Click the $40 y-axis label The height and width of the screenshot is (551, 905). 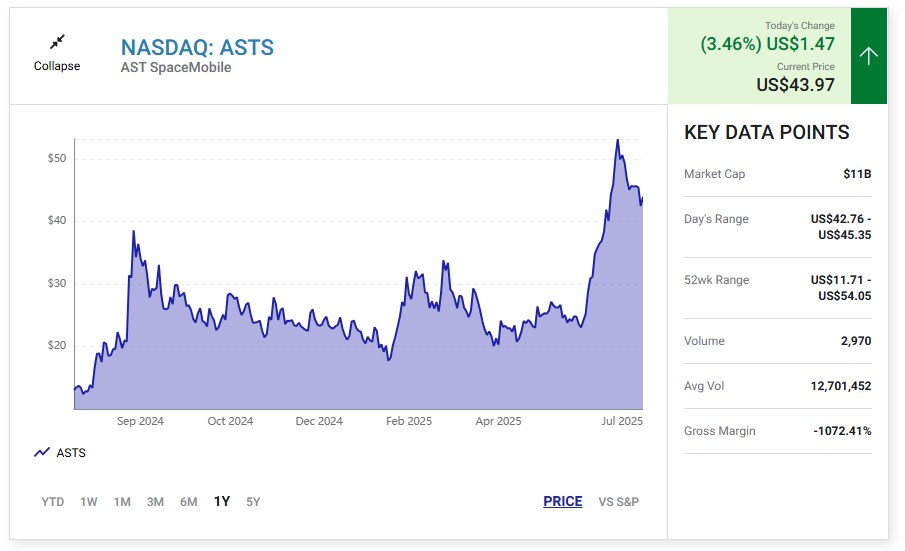tap(57, 220)
